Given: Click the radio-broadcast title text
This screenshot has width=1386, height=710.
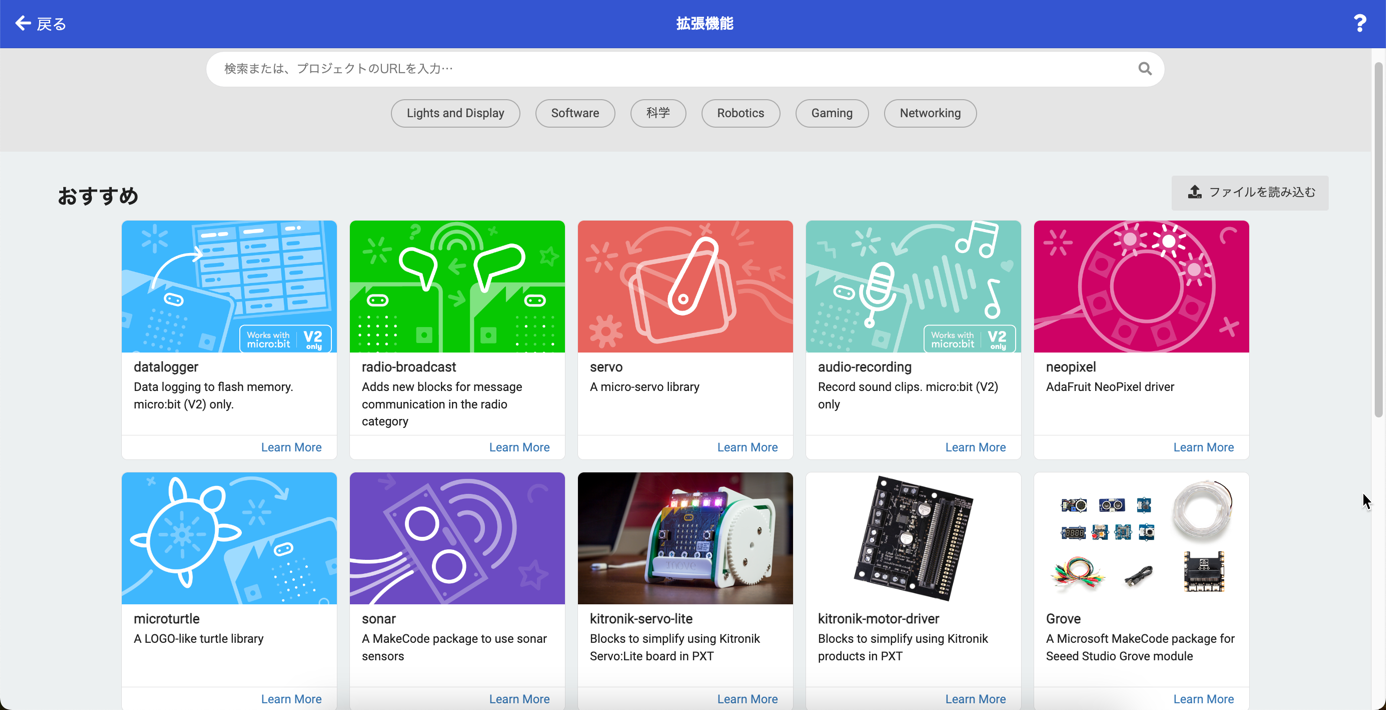Looking at the screenshot, I should point(409,367).
